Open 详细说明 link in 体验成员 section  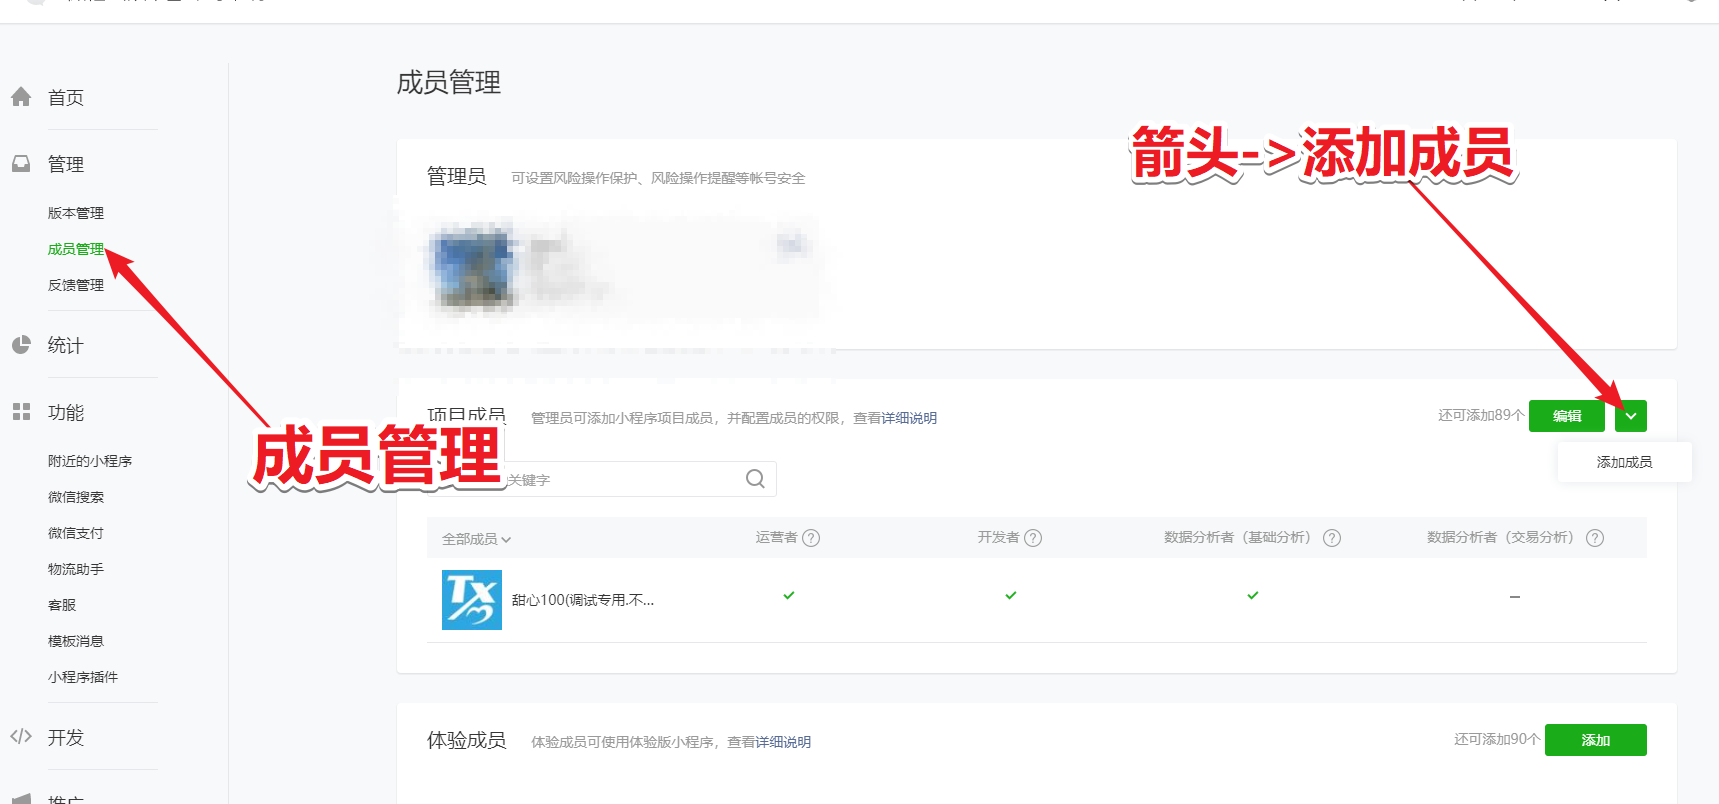pos(783,742)
